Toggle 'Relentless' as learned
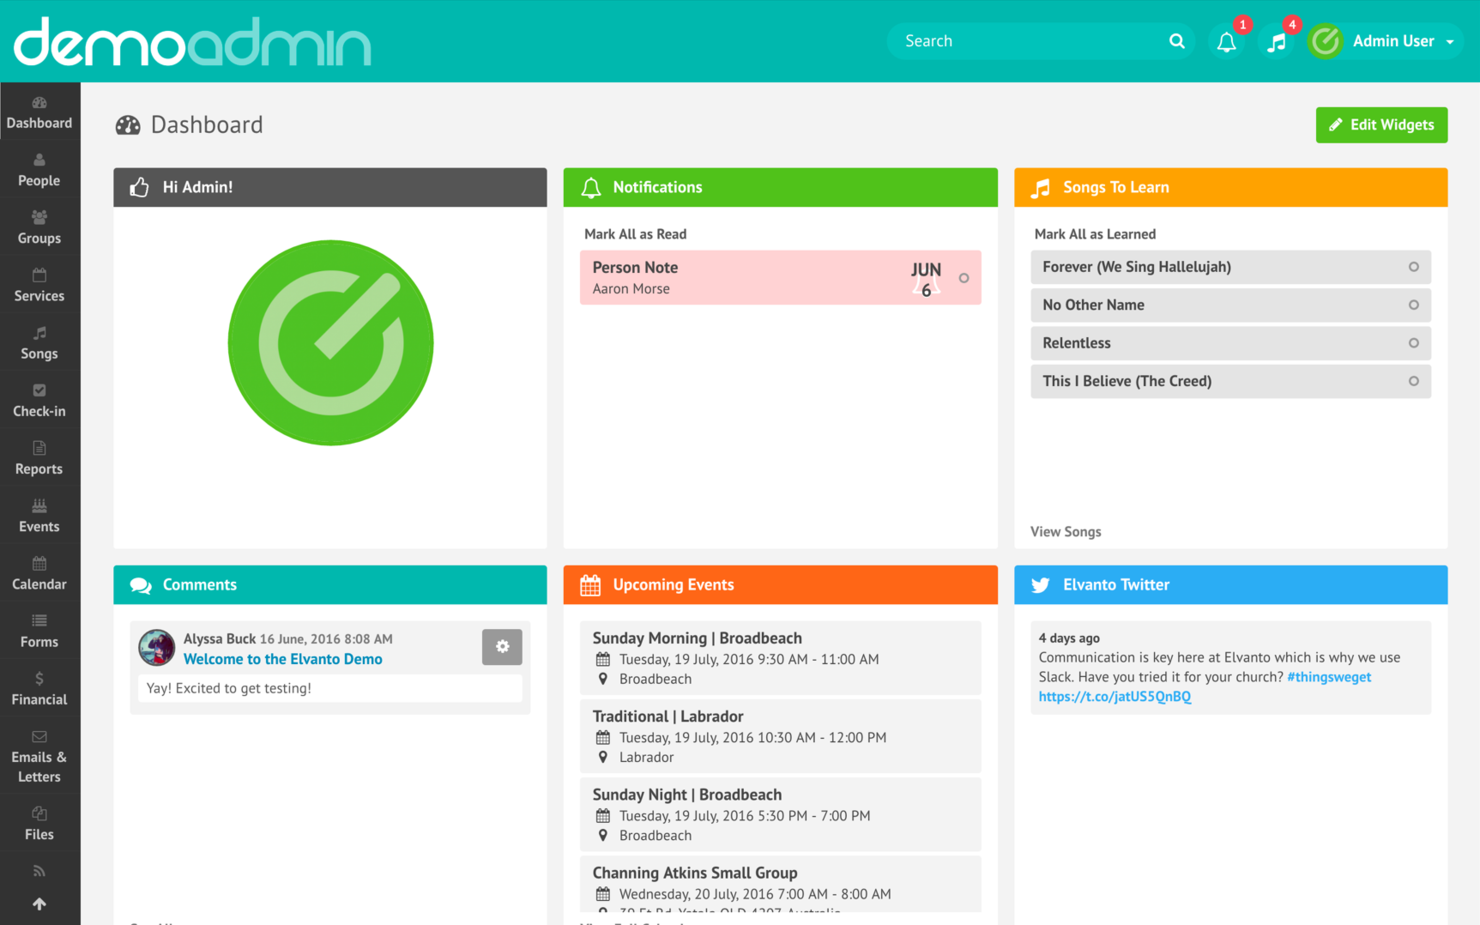This screenshot has width=1480, height=925. [1413, 343]
